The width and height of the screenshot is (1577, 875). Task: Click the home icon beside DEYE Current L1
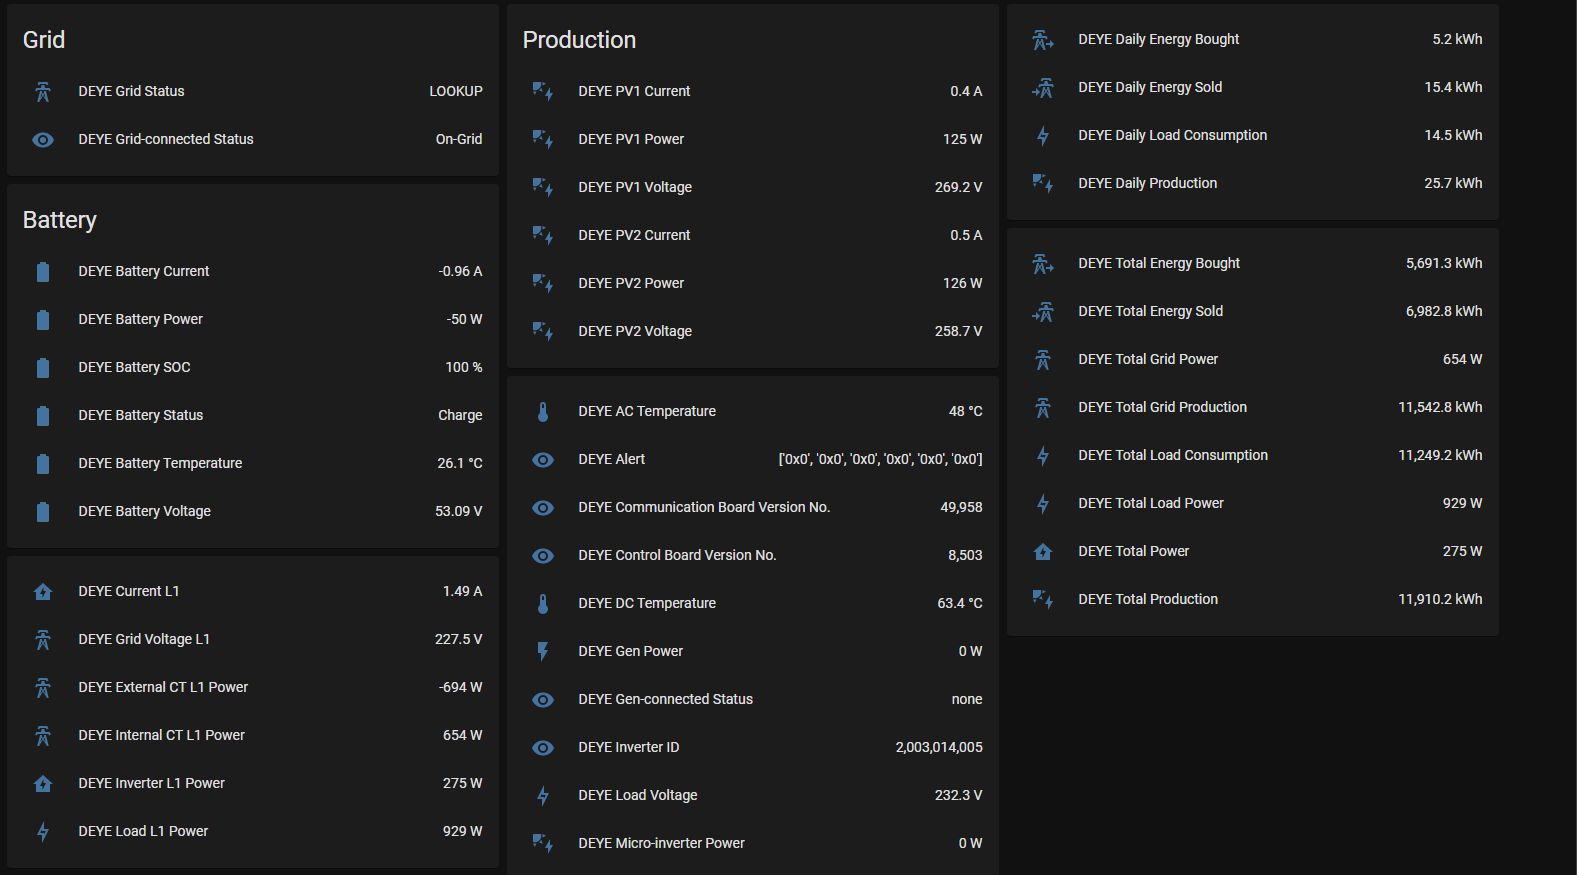[x=43, y=592]
